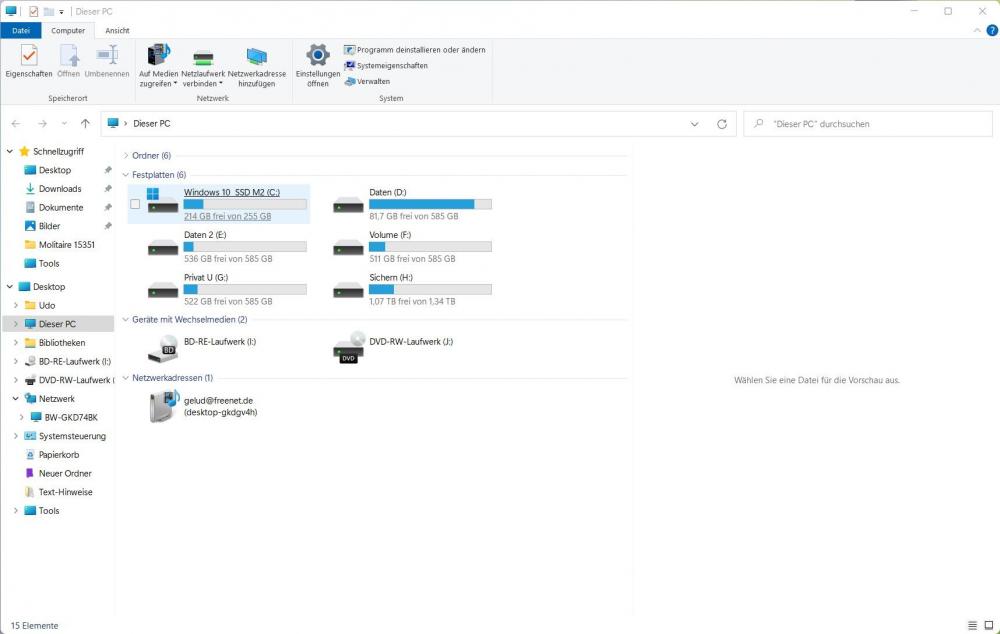This screenshot has width=1000, height=634.
Task: Collapse the Festplatten (6) group
Action: (125, 175)
